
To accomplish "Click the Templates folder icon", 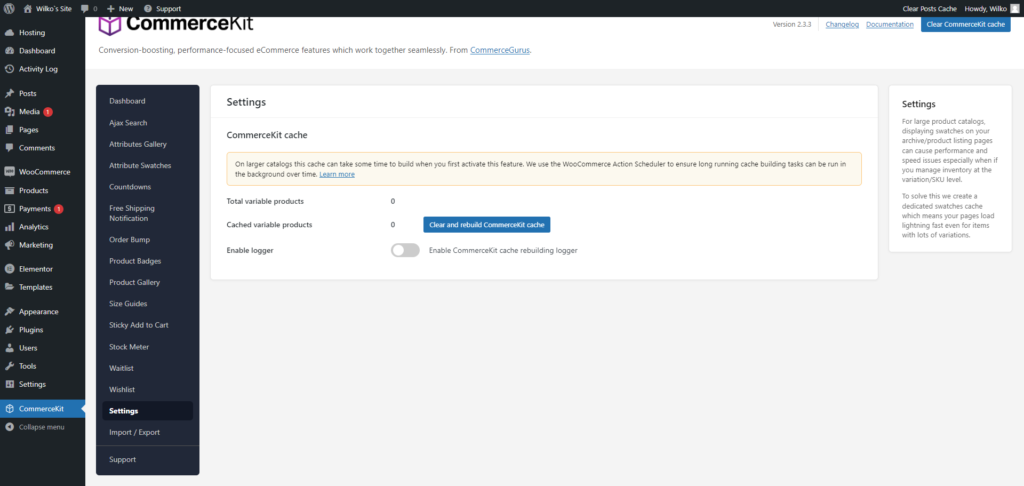I will (9, 287).
